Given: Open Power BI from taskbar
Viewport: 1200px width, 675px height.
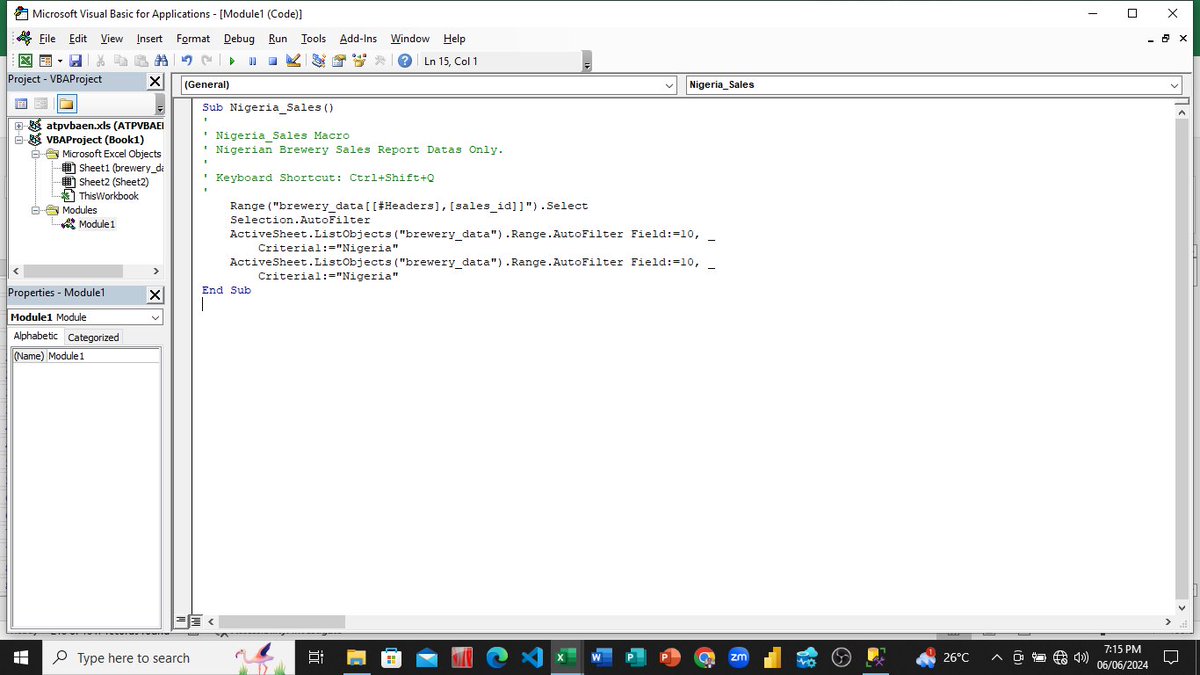Looking at the screenshot, I should point(771,657).
